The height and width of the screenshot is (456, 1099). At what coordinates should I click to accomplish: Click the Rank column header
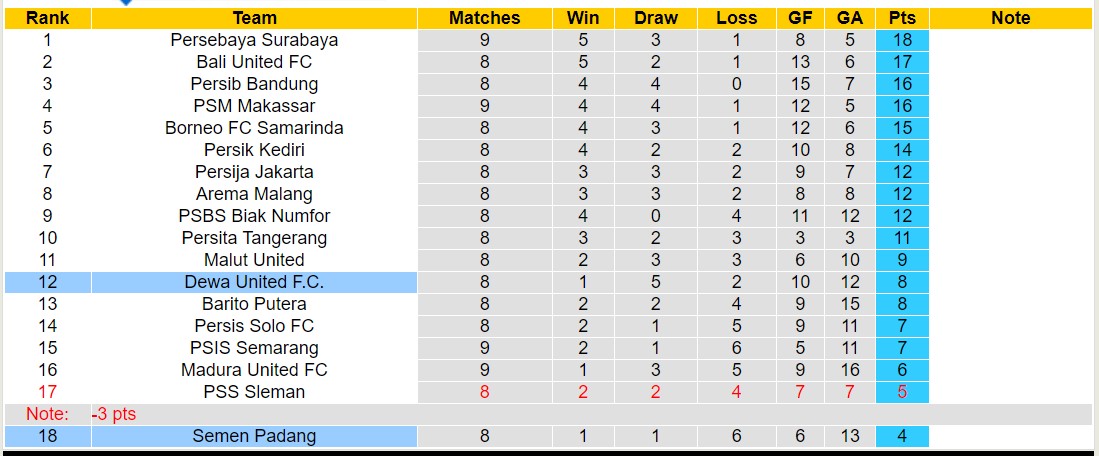coord(47,18)
